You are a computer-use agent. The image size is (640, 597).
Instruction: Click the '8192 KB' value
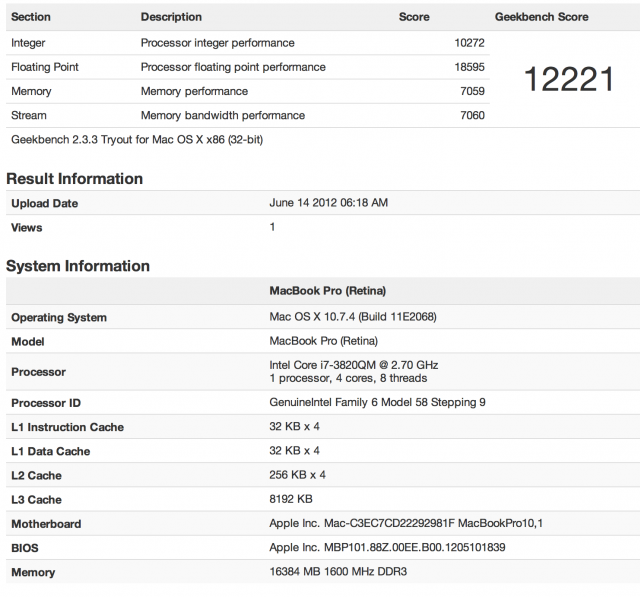click(x=291, y=499)
